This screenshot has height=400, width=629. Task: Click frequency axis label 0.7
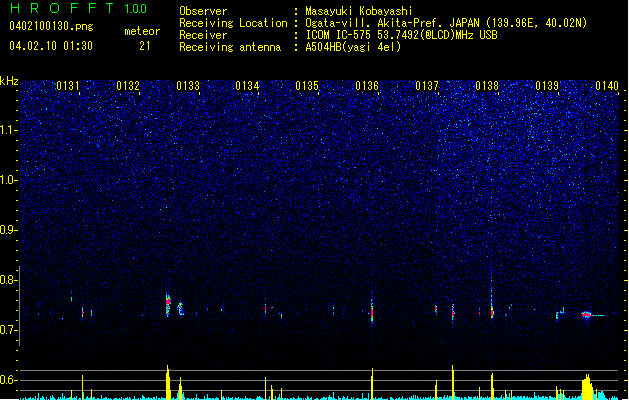[x=9, y=330]
